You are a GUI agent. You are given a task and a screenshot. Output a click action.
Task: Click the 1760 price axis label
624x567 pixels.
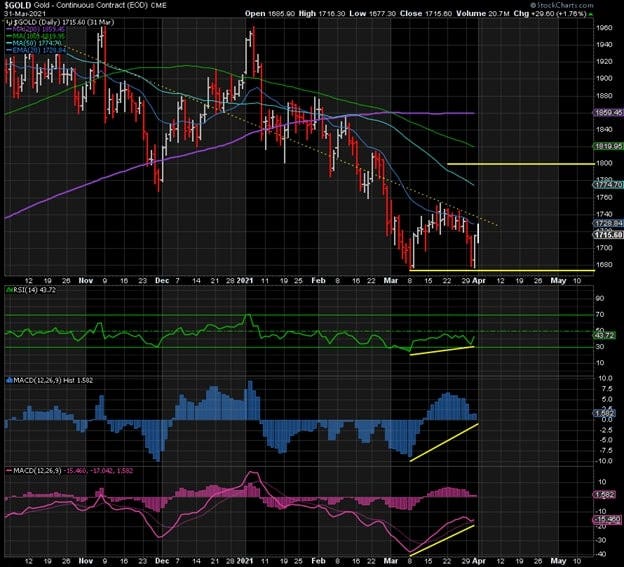(x=604, y=197)
